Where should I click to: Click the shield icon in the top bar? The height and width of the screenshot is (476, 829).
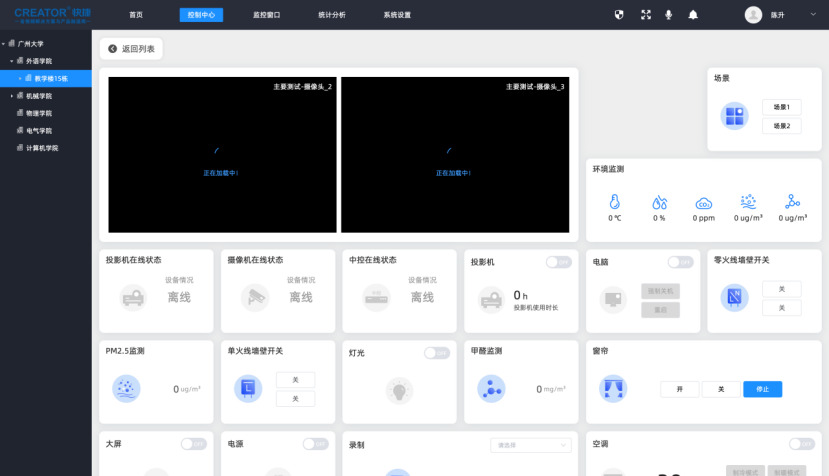pos(619,15)
